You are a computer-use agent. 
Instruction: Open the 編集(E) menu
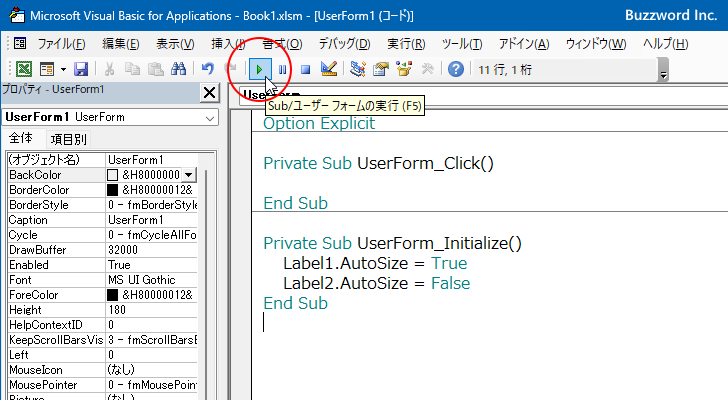pos(121,44)
